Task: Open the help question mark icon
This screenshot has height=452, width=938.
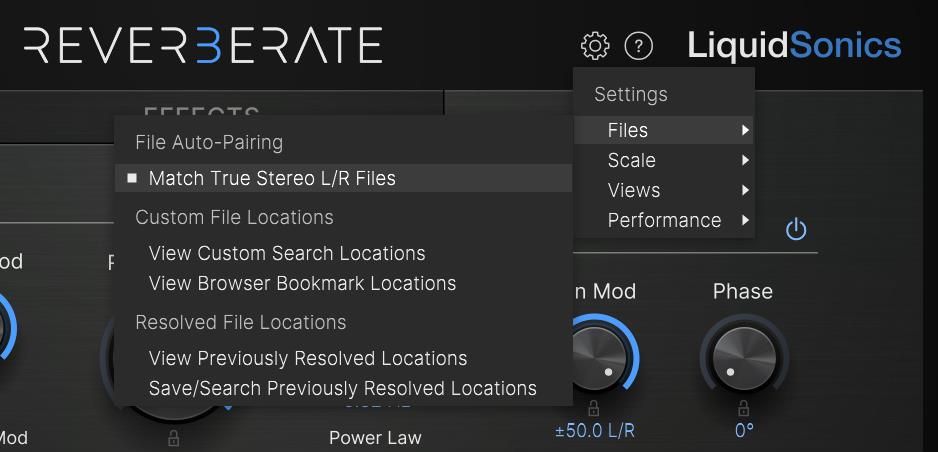Action: [x=638, y=46]
